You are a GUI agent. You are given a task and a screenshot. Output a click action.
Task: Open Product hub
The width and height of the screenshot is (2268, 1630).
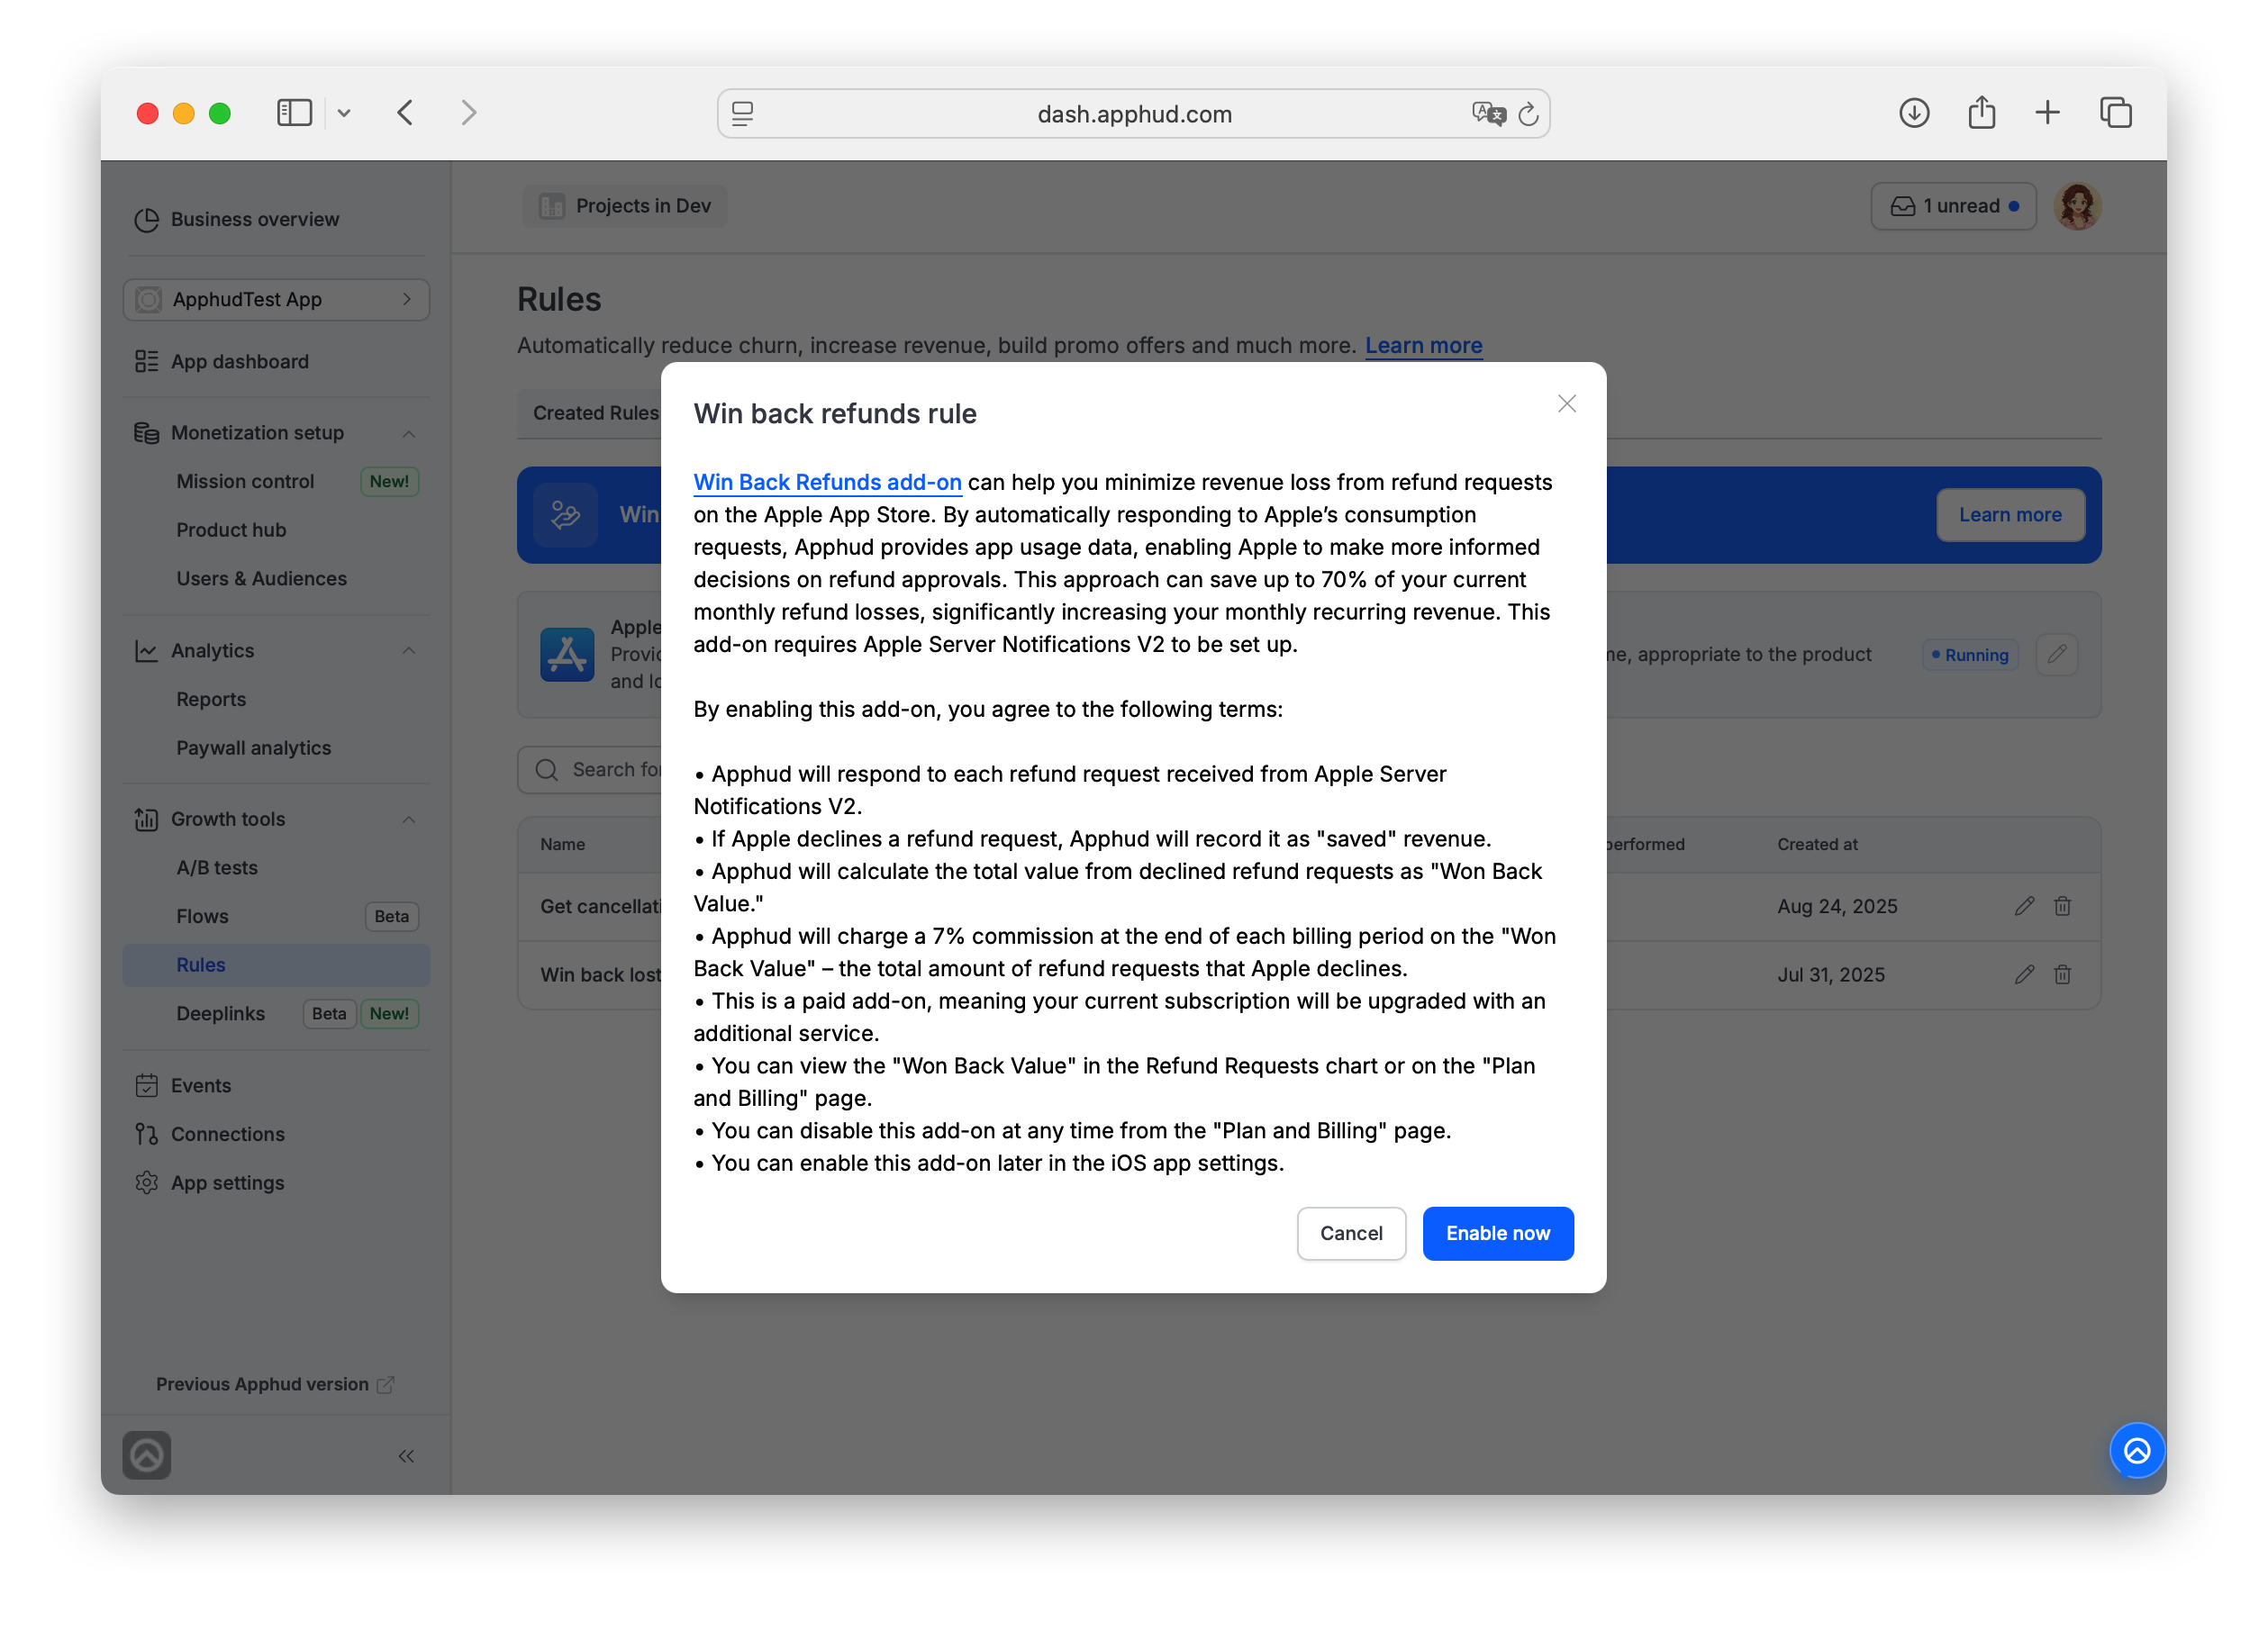(231, 530)
